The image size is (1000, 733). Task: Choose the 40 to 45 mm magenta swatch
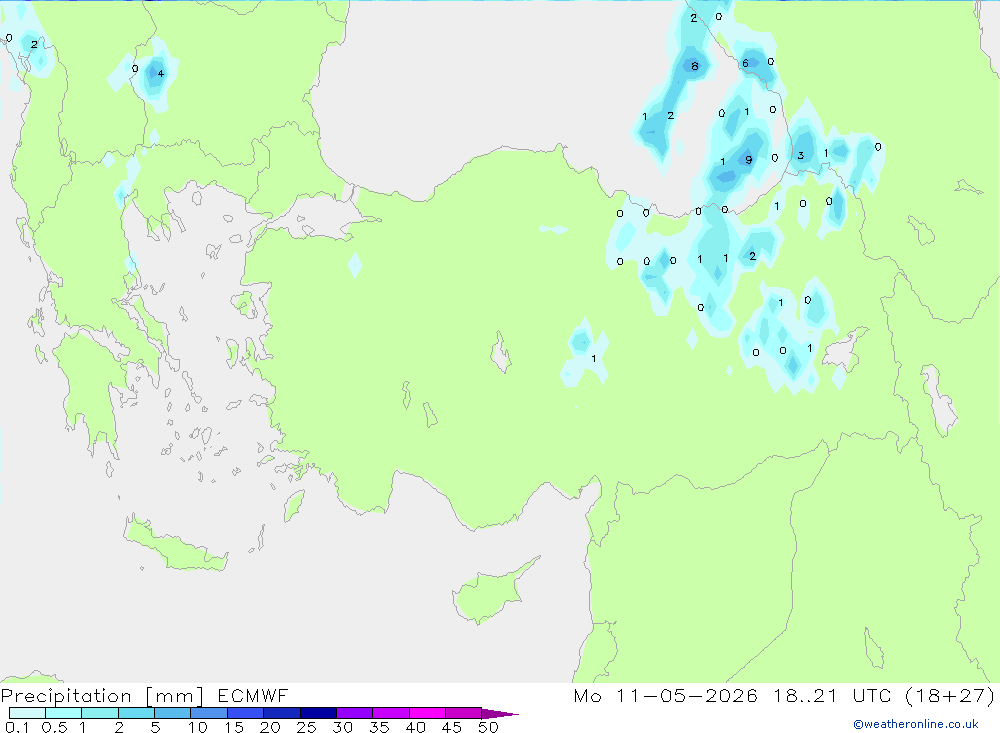tap(427, 713)
